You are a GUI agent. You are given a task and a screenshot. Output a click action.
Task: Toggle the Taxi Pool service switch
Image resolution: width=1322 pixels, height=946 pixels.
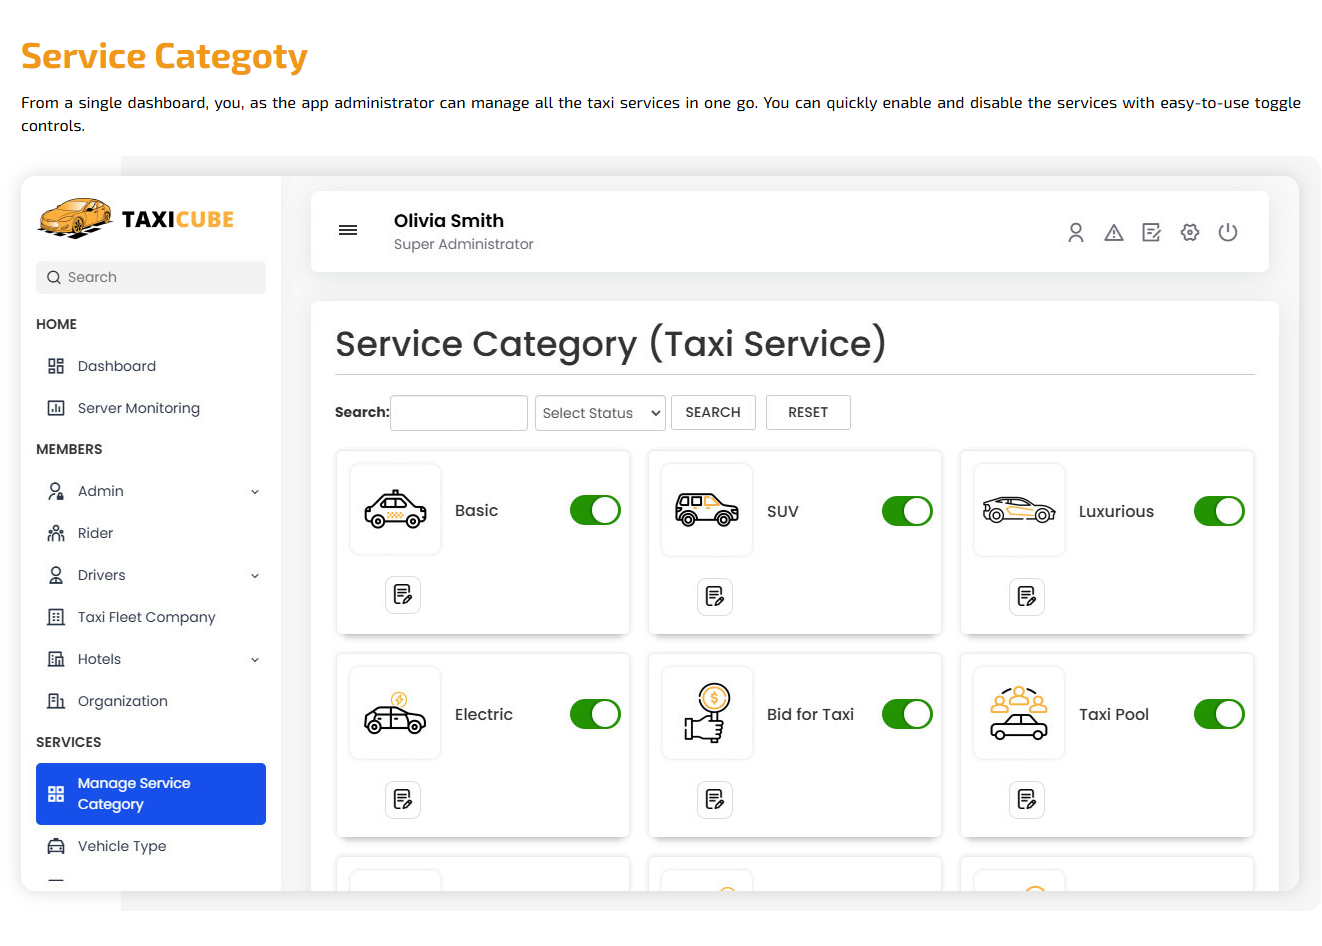pos(1219,714)
